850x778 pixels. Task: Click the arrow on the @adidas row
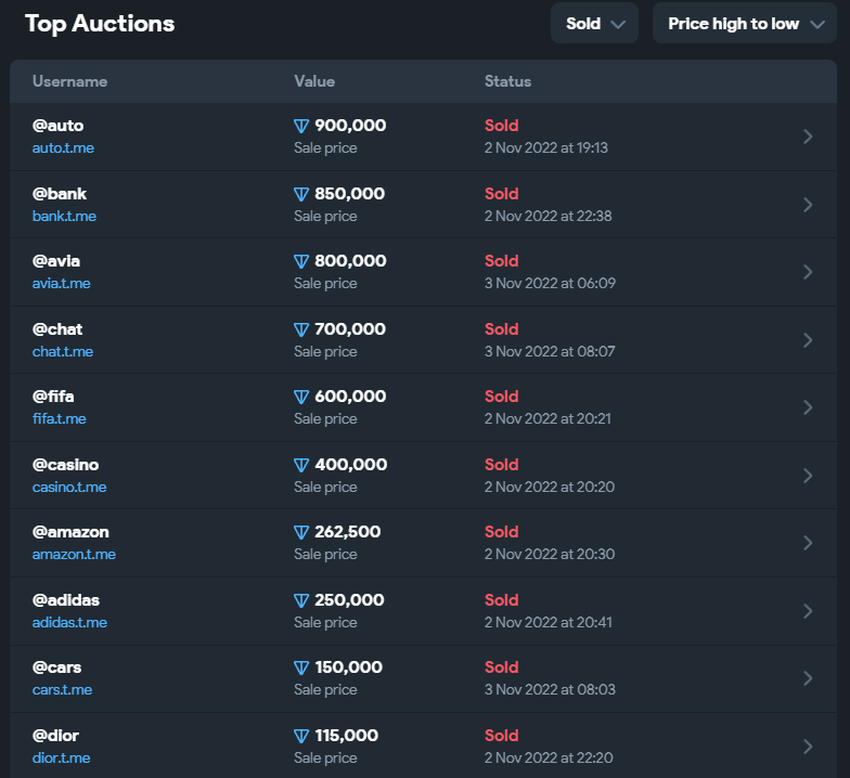tap(808, 610)
